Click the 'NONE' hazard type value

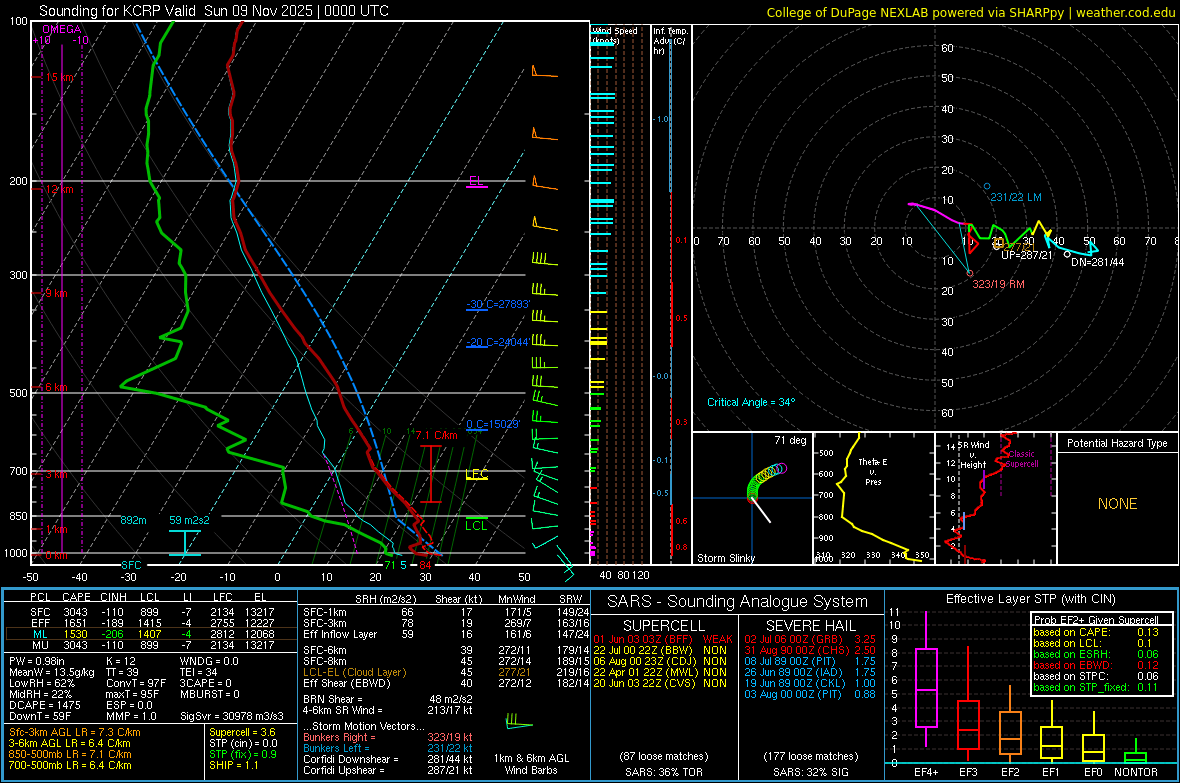(1118, 504)
